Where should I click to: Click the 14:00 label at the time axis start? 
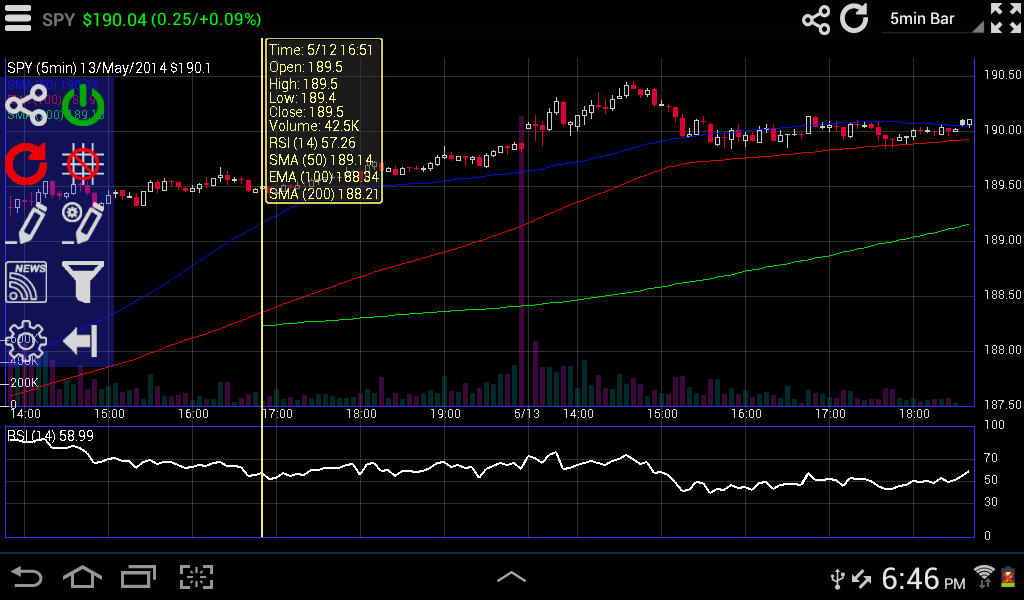pos(25,413)
